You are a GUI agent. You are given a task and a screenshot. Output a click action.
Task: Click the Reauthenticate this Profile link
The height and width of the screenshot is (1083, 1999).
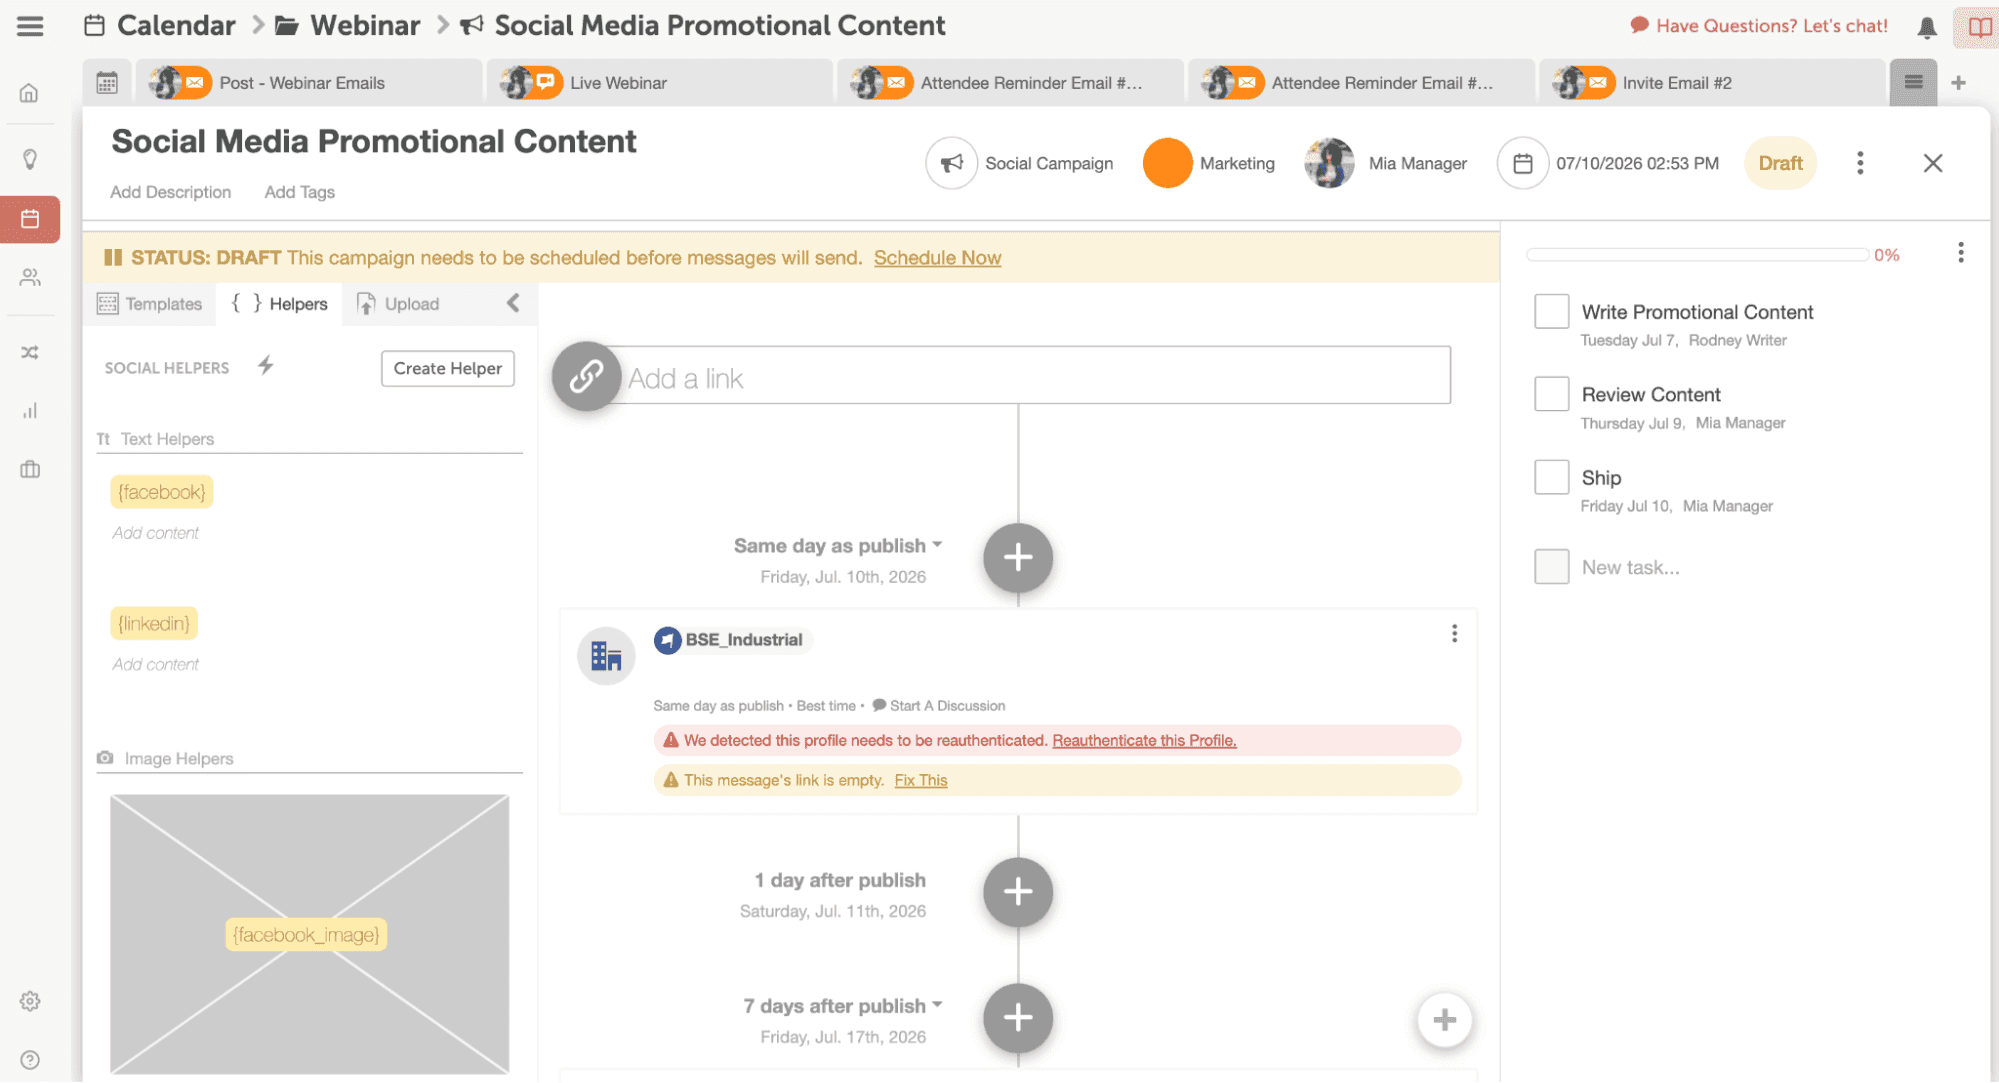tap(1144, 740)
